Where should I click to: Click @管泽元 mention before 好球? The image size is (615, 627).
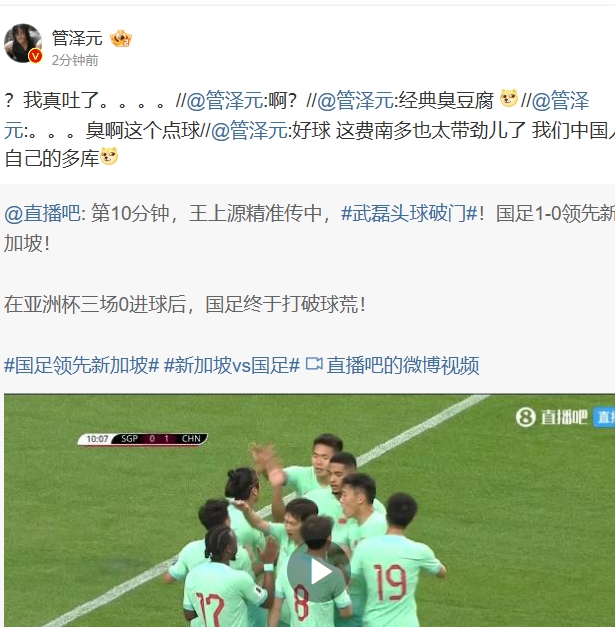click(249, 130)
